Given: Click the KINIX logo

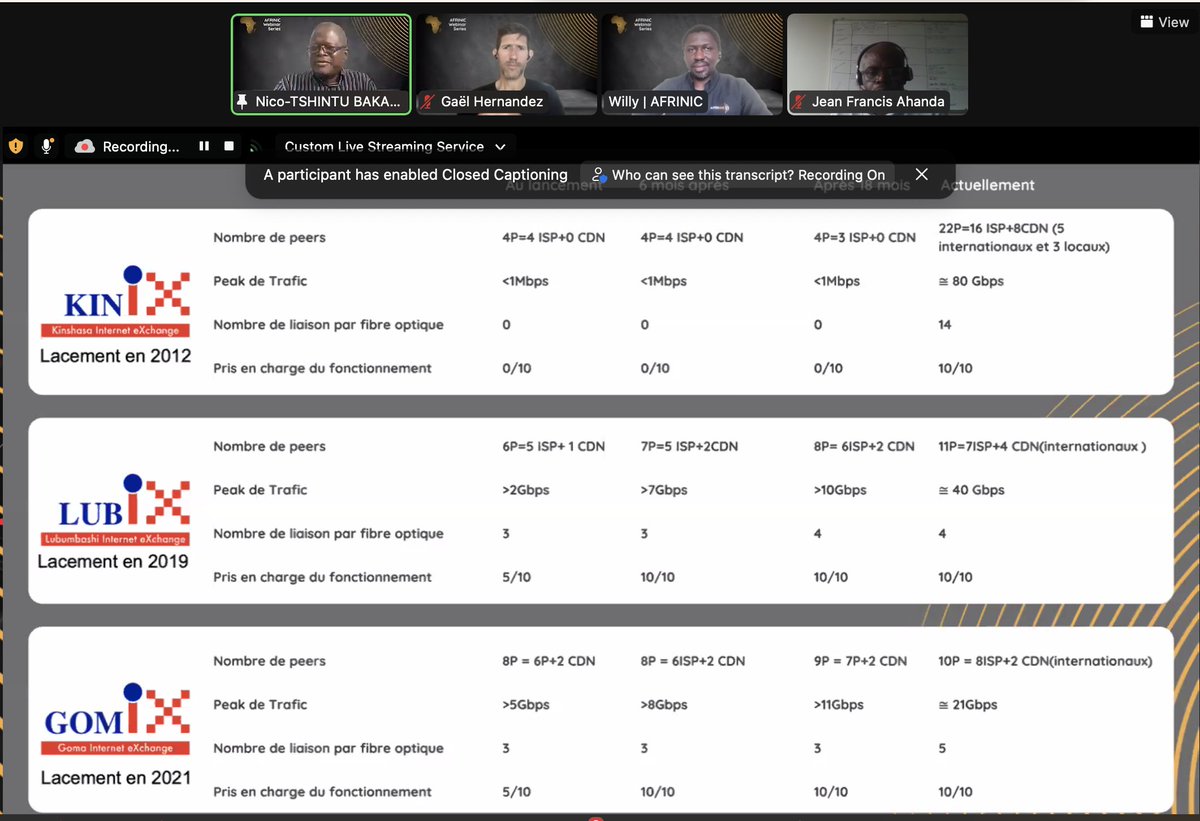Looking at the screenshot, I should coord(115,301).
